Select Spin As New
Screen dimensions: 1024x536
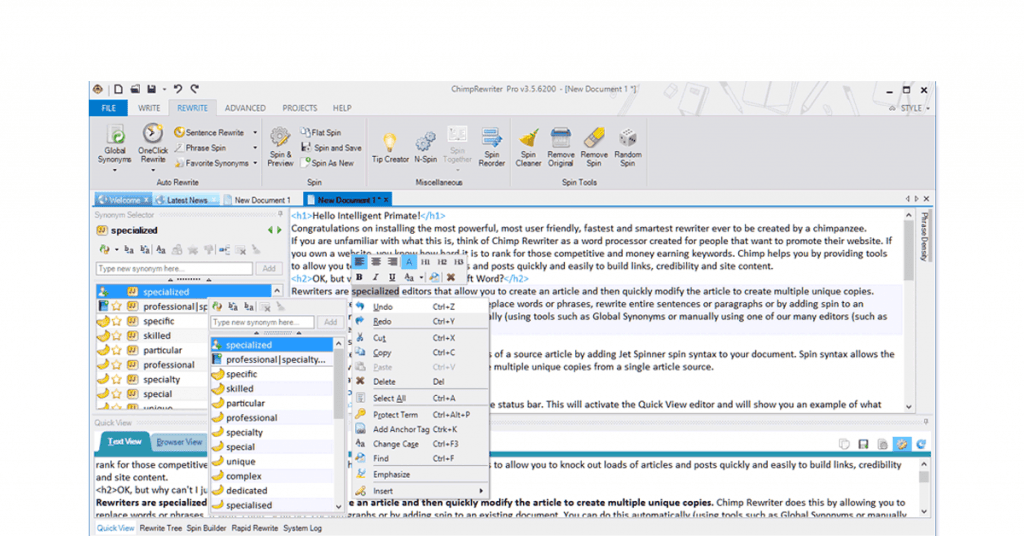(x=327, y=163)
